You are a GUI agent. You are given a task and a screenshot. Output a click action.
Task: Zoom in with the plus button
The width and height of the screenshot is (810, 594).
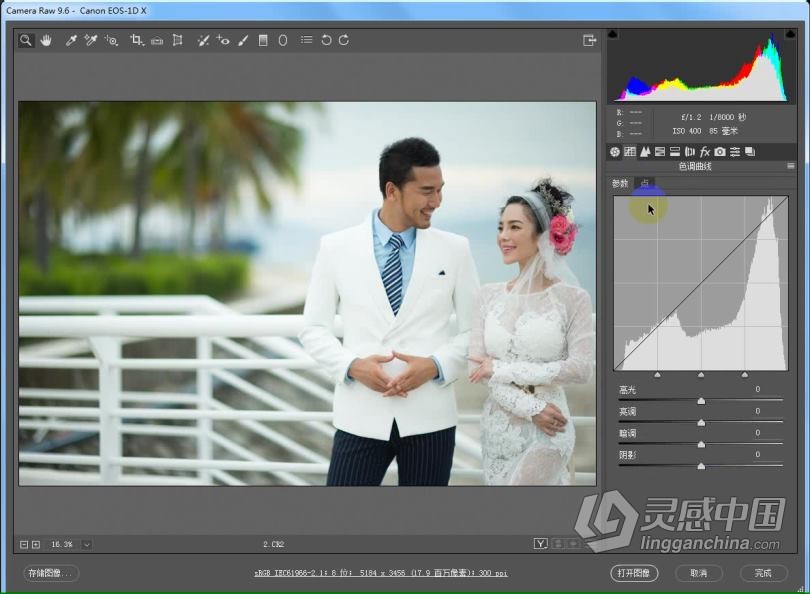coord(36,544)
